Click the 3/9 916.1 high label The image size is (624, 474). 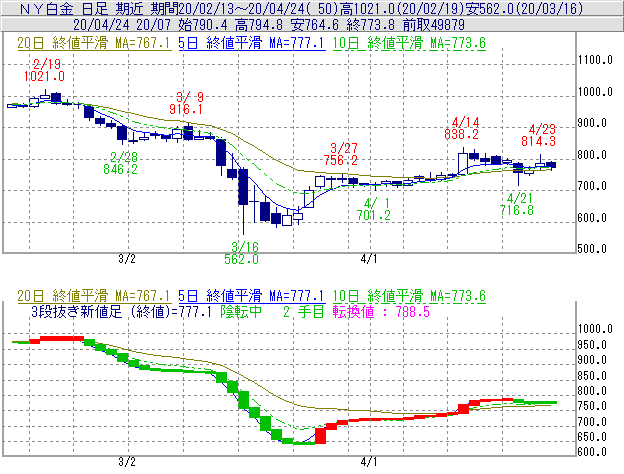(x=186, y=103)
